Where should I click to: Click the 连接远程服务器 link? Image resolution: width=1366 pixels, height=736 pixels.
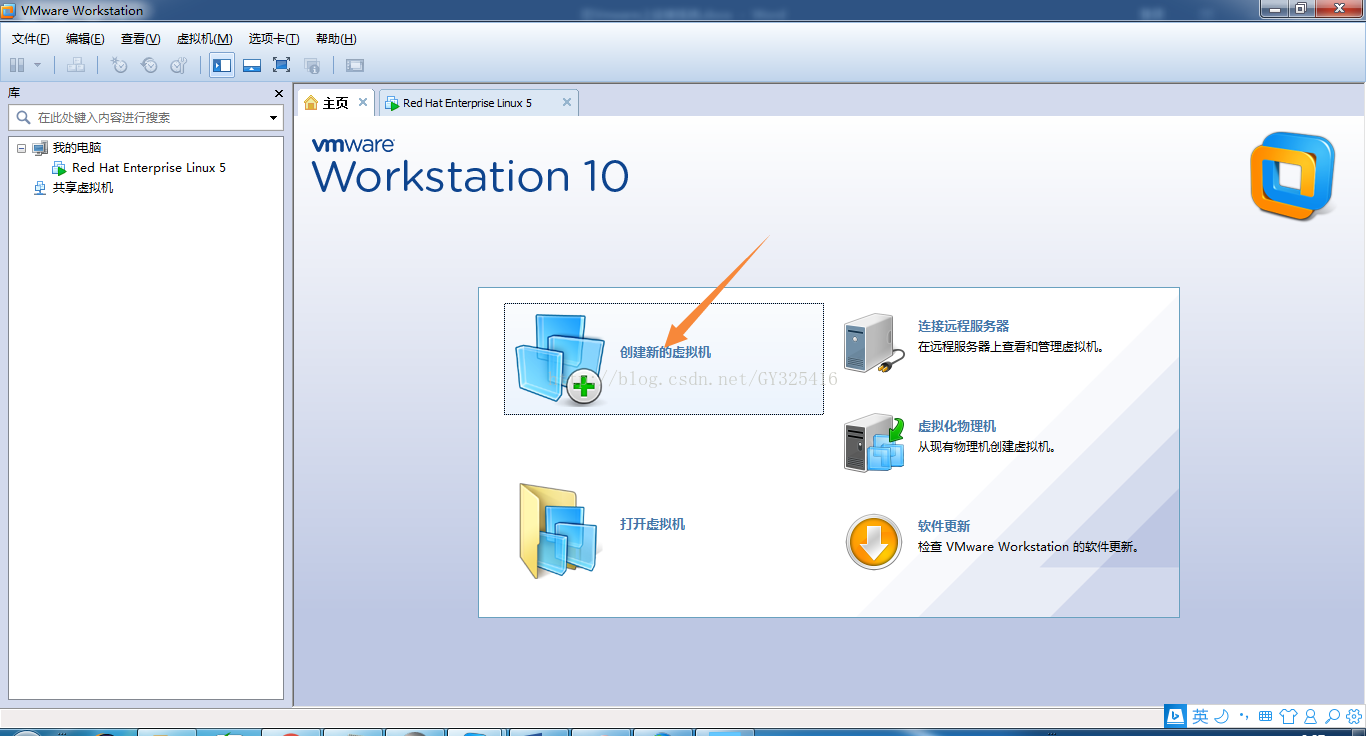point(964,326)
